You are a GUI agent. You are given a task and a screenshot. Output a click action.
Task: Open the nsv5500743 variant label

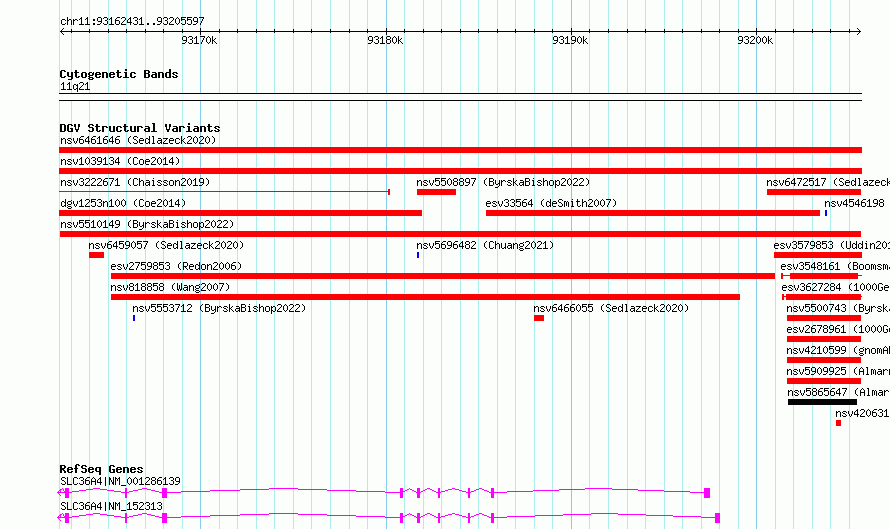click(838, 308)
